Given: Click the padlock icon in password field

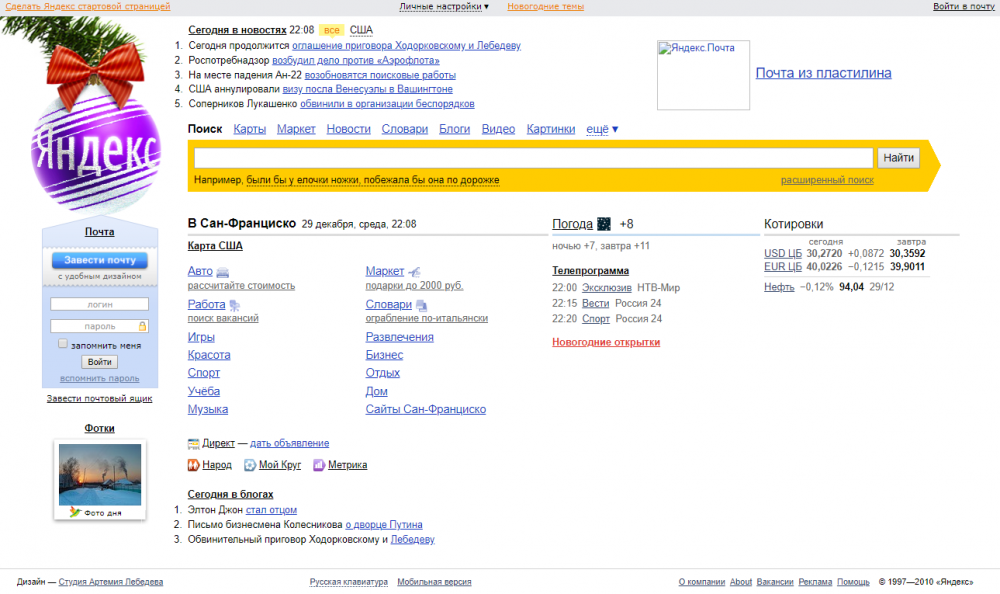Looking at the screenshot, I should point(142,326).
